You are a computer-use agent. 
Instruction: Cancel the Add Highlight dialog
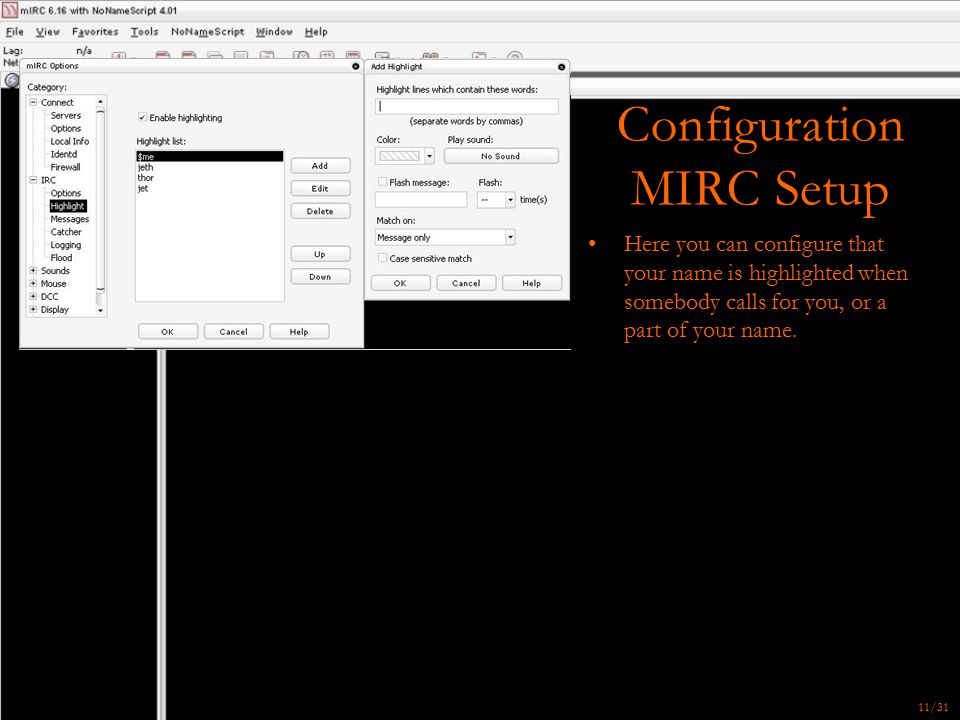[x=466, y=283]
